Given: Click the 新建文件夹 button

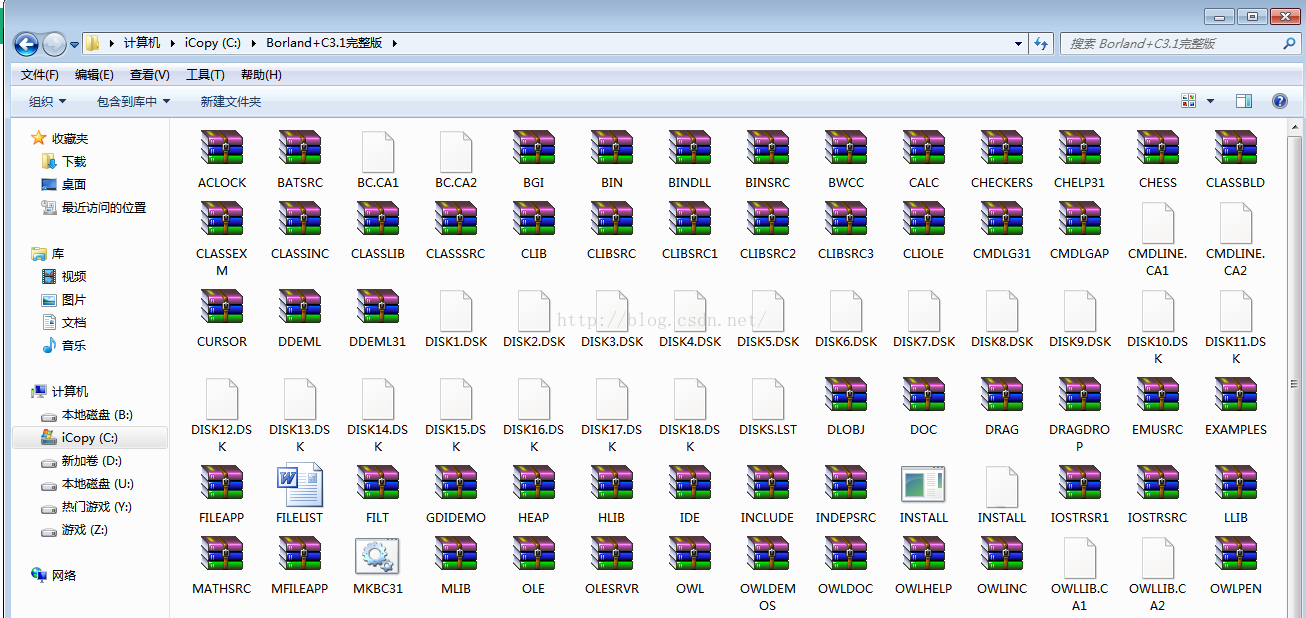Looking at the screenshot, I should pyautogui.click(x=231, y=101).
